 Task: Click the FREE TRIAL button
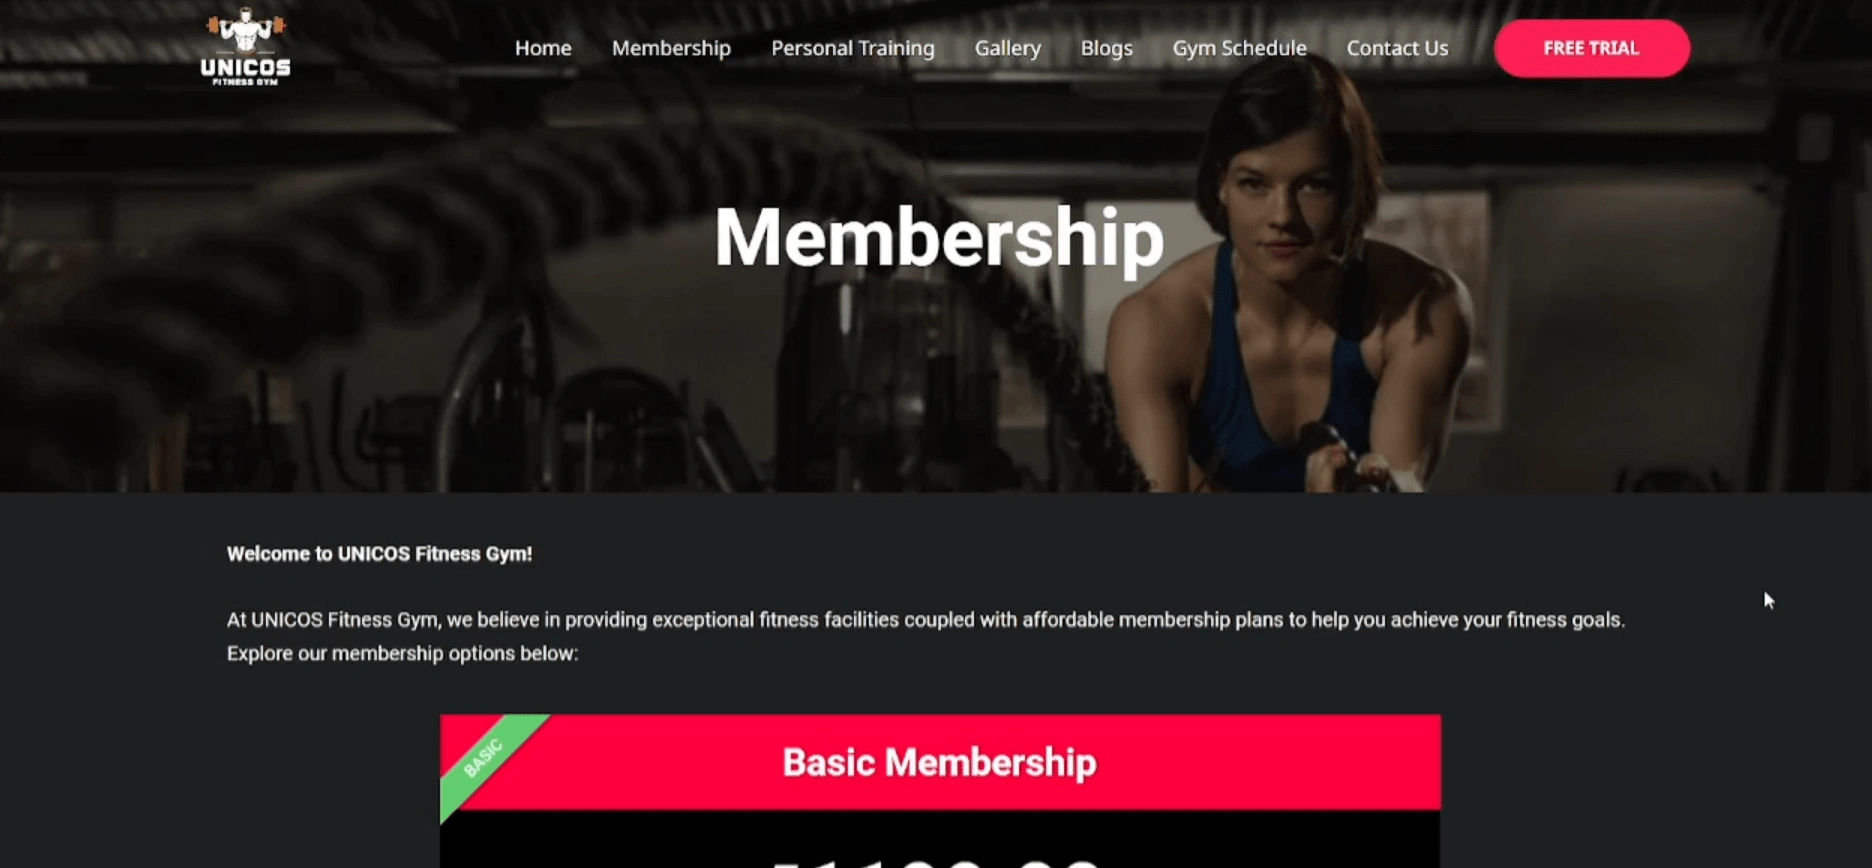pyautogui.click(x=1591, y=48)
